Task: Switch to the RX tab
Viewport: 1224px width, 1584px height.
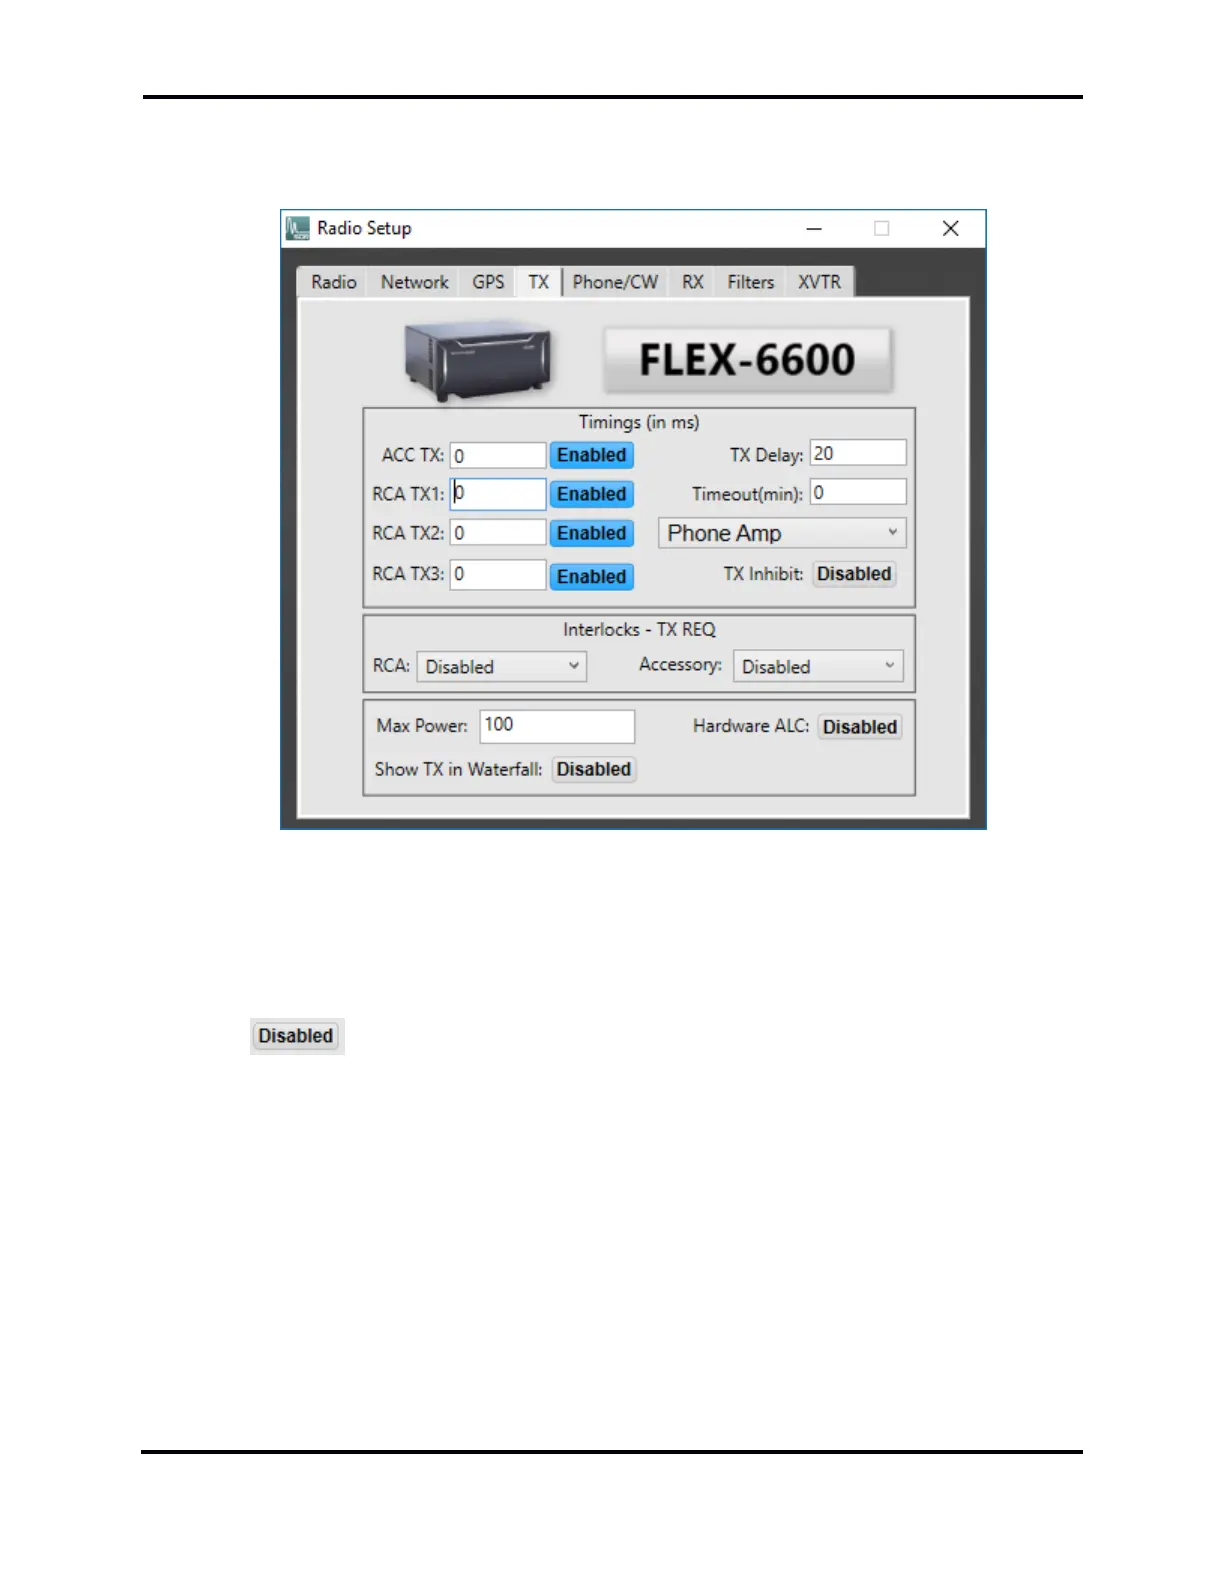Action: 693,282
